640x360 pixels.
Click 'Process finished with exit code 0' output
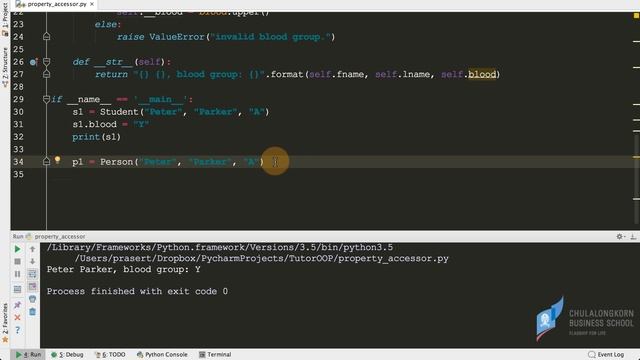click(x=137, y=291)
